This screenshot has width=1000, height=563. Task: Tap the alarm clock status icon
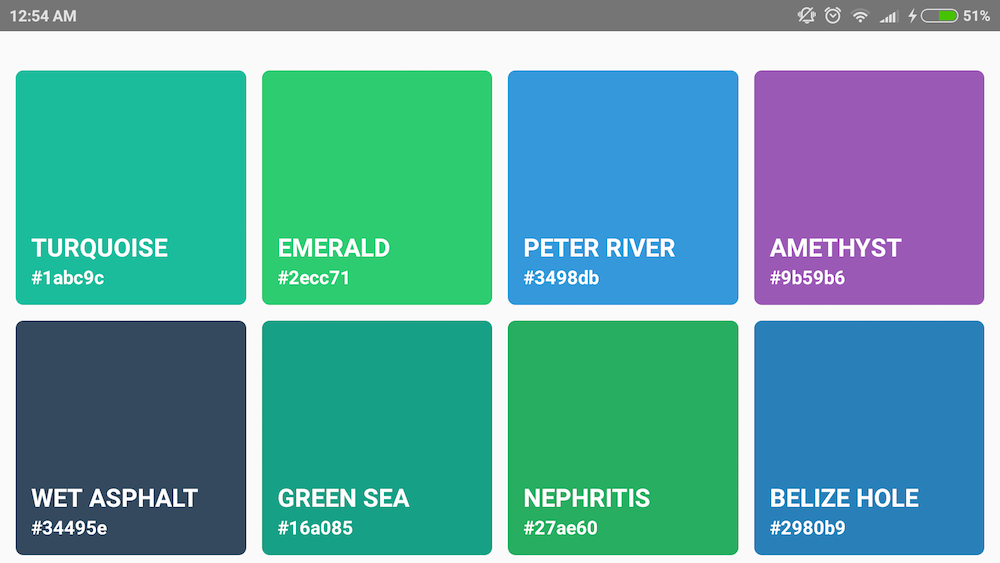(x=833, y=16)
